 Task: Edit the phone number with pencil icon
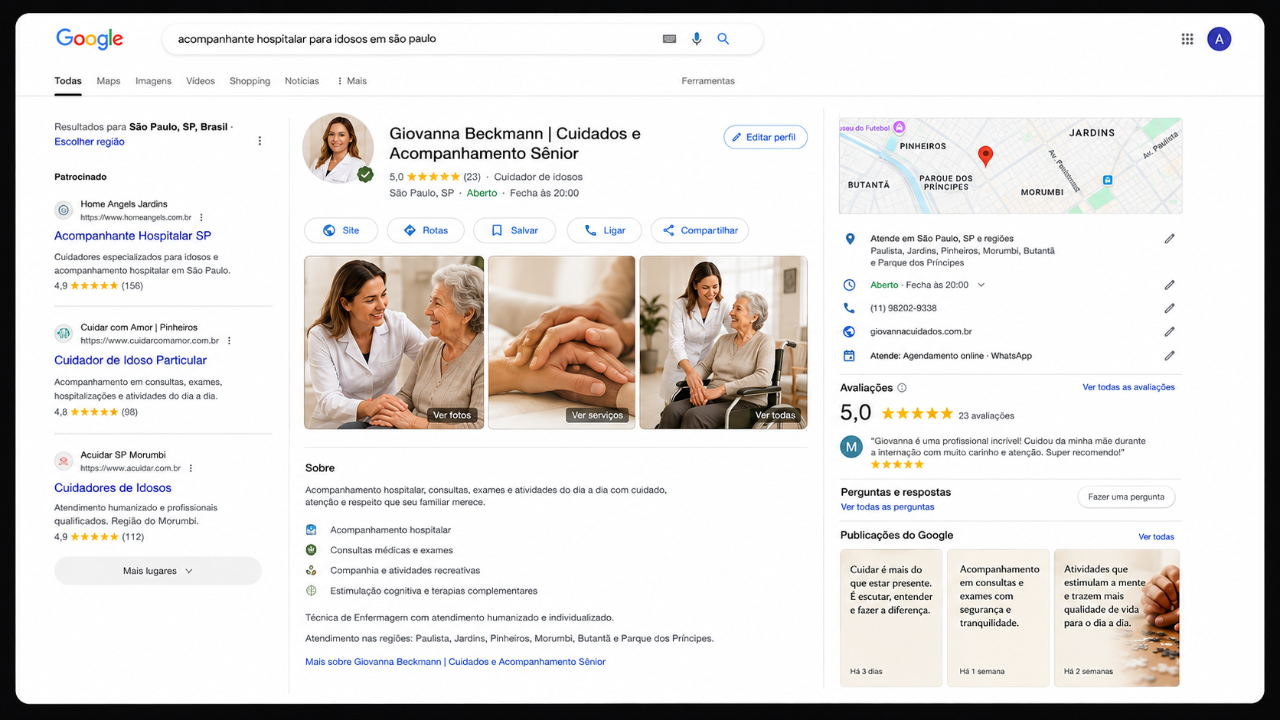coord(1169,308)
